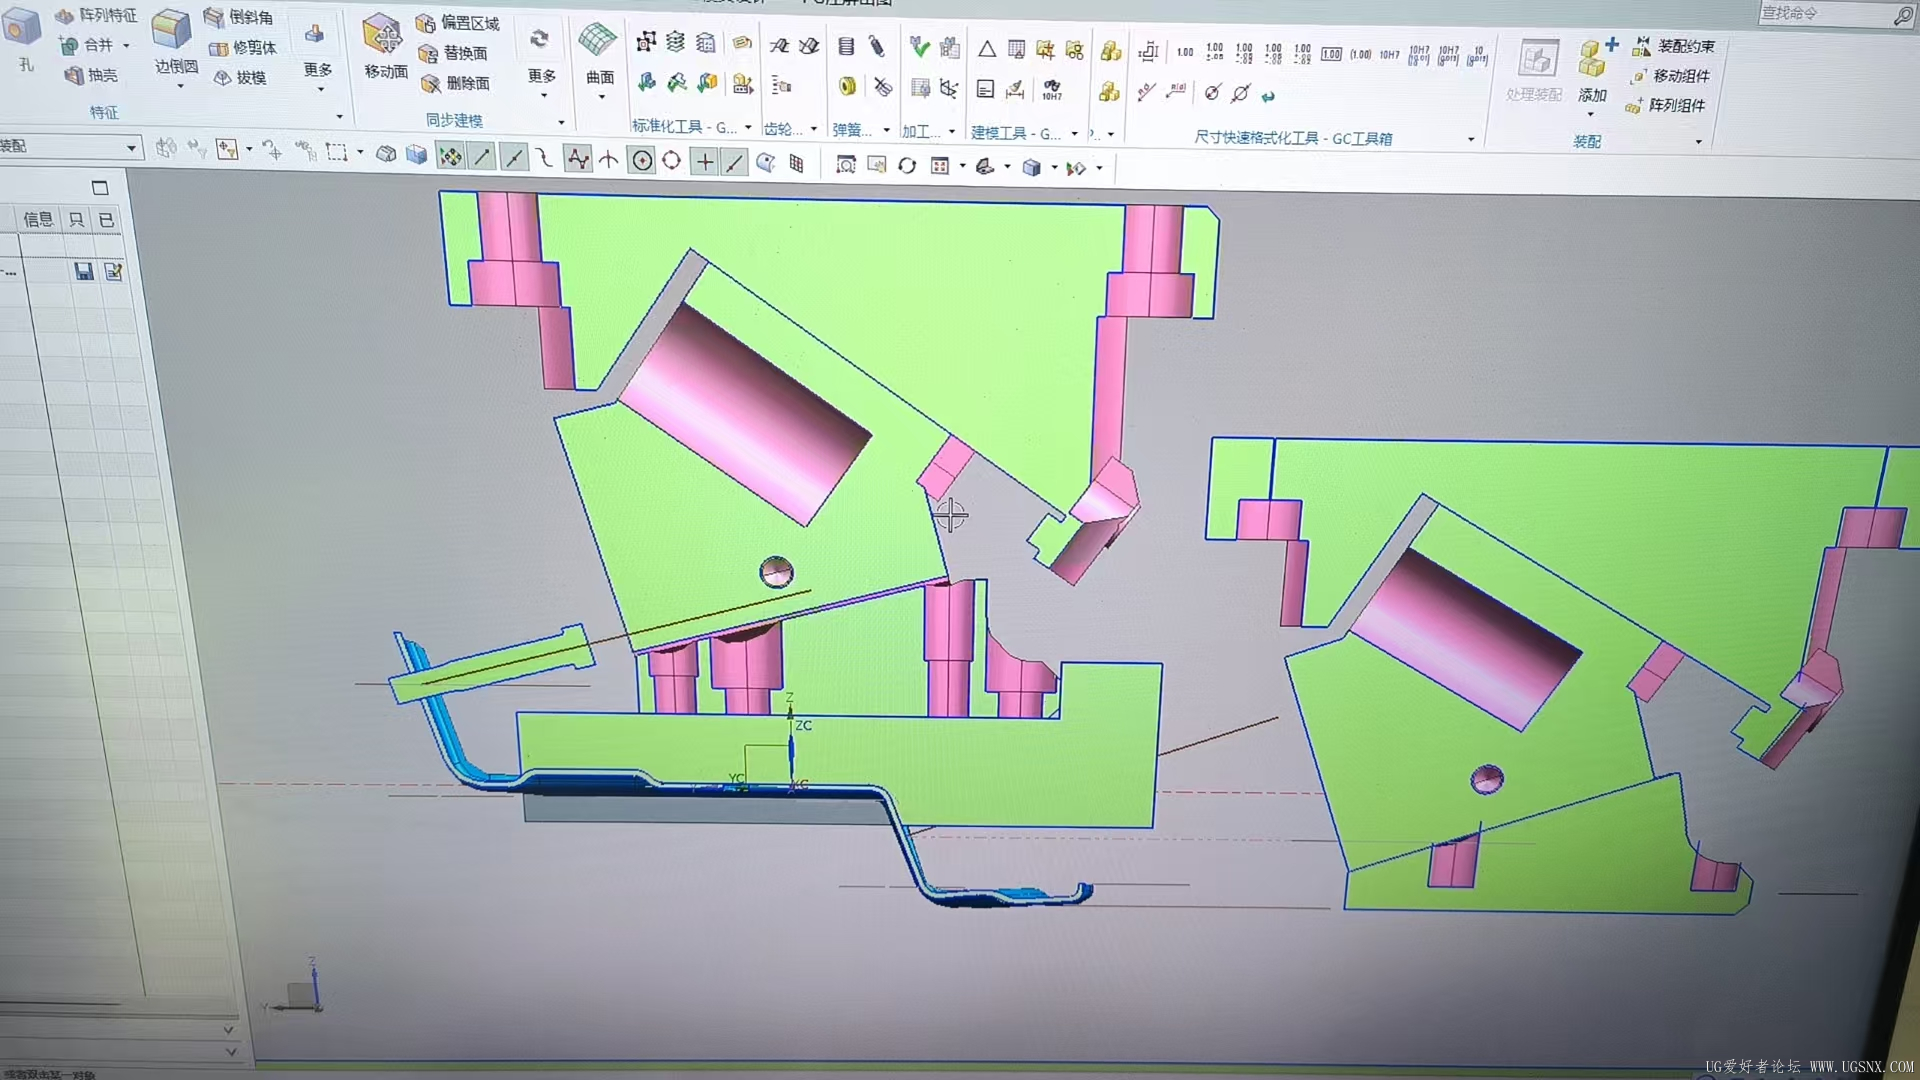The image size is (1920, 1080).
Task: Click the small square box atop left panel
Action: [x=100, y=187]
